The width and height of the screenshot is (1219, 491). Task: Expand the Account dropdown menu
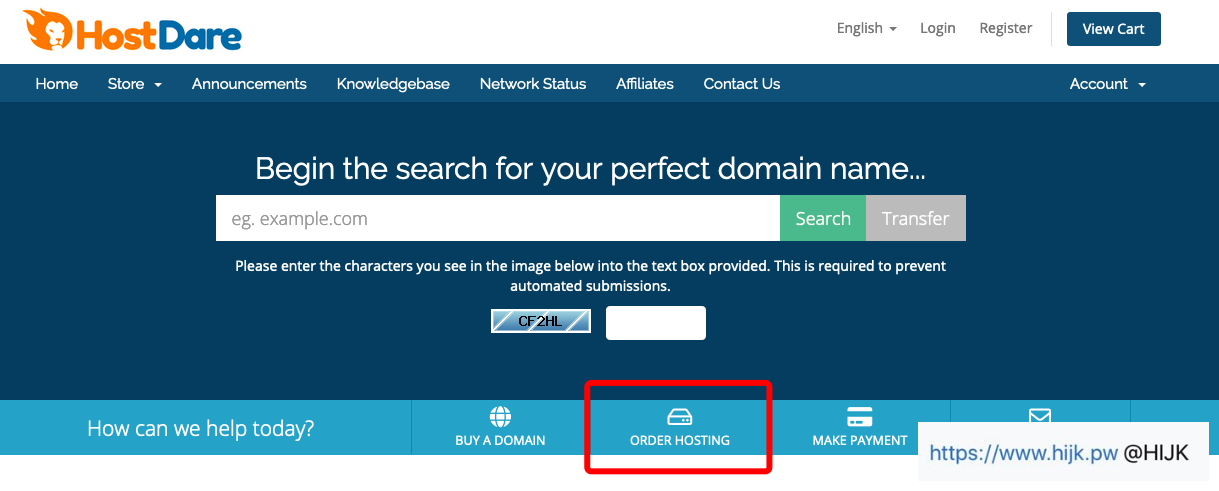pyautogui.click(x=1107, y=84)
